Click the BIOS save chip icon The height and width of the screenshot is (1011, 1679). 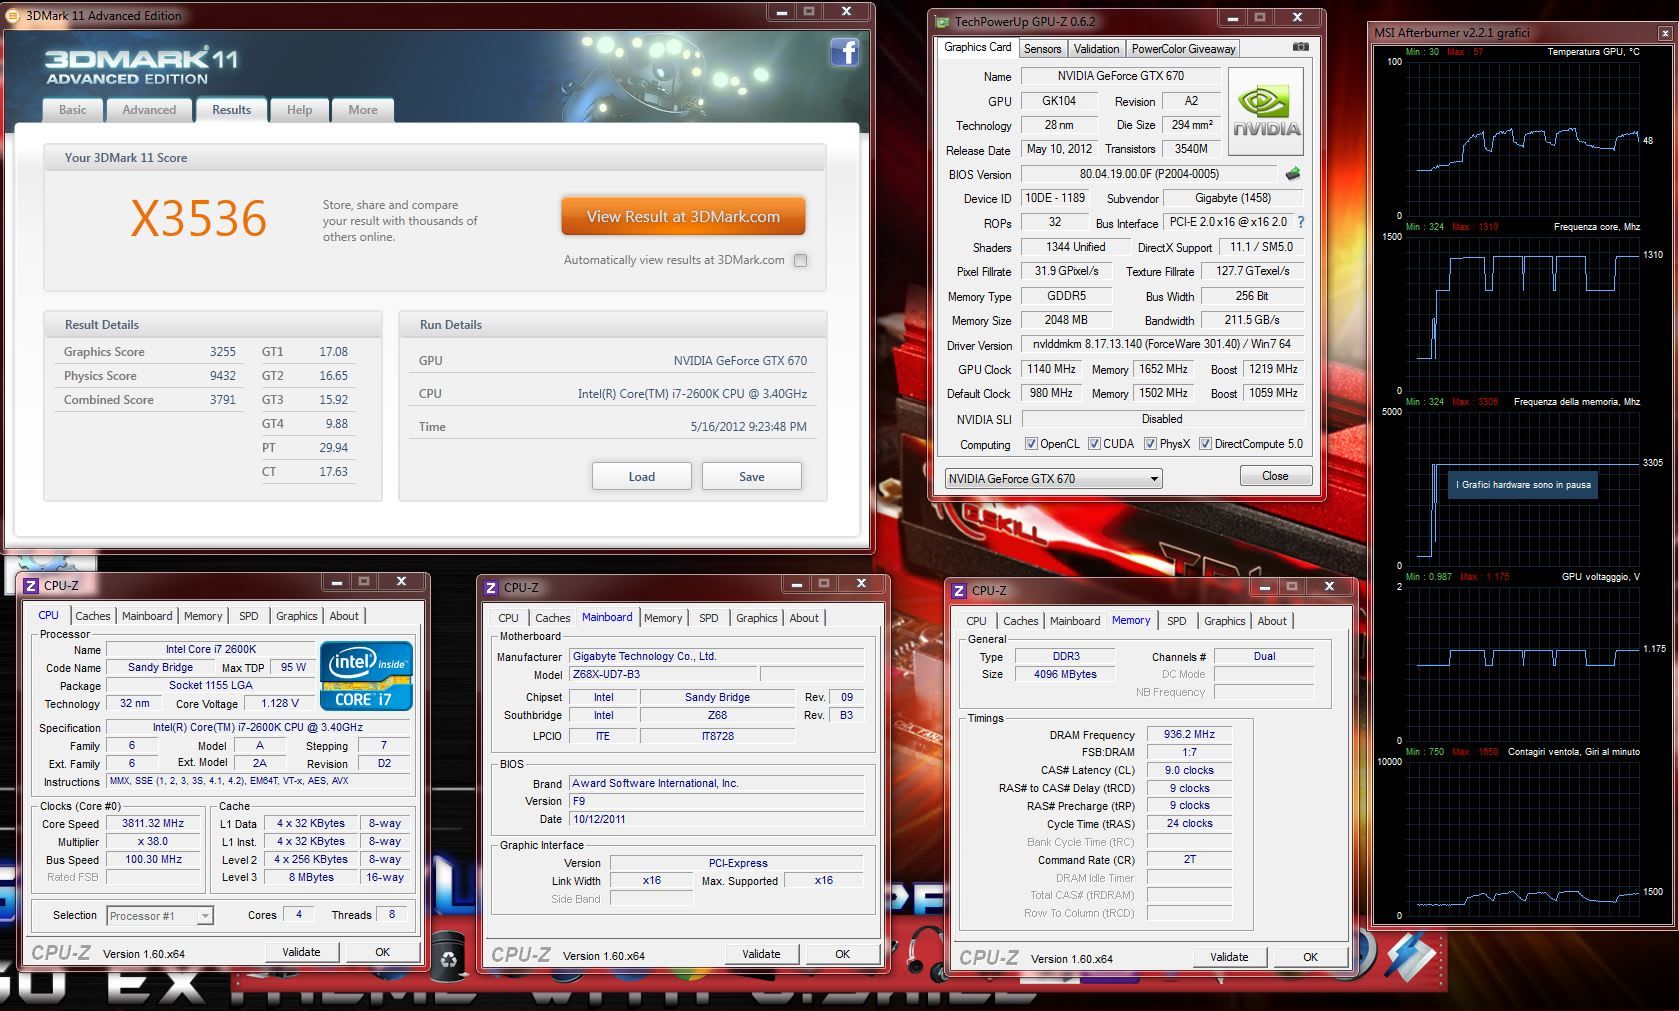tap(1293, 174)
